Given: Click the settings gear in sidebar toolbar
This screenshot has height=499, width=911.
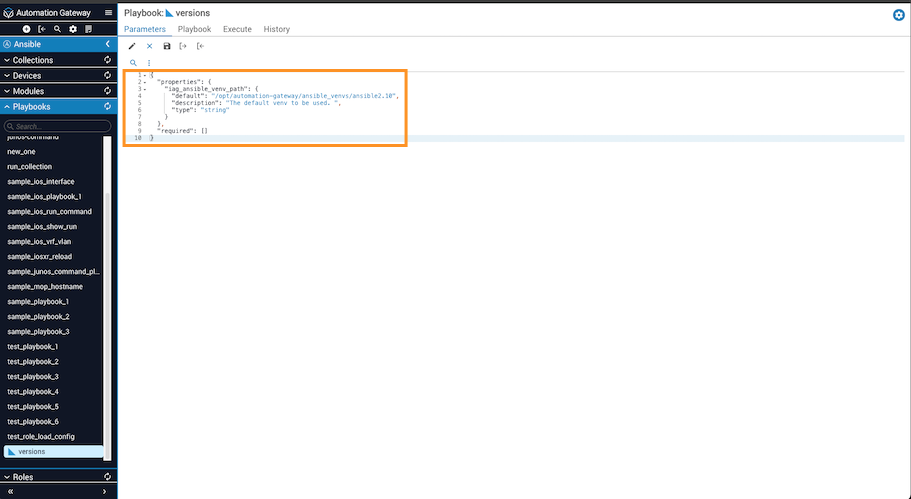Looking at the screenshot, I should [73, 29].
